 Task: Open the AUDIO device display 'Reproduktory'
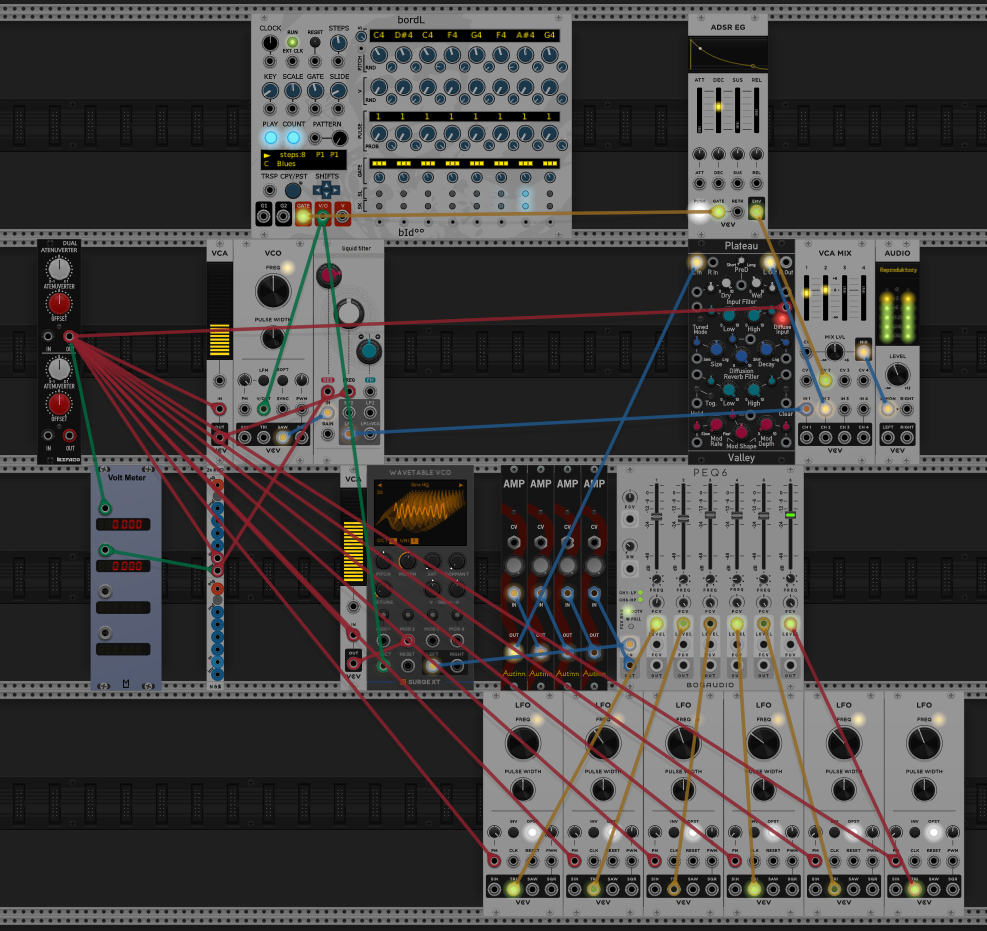pos(898,270)
